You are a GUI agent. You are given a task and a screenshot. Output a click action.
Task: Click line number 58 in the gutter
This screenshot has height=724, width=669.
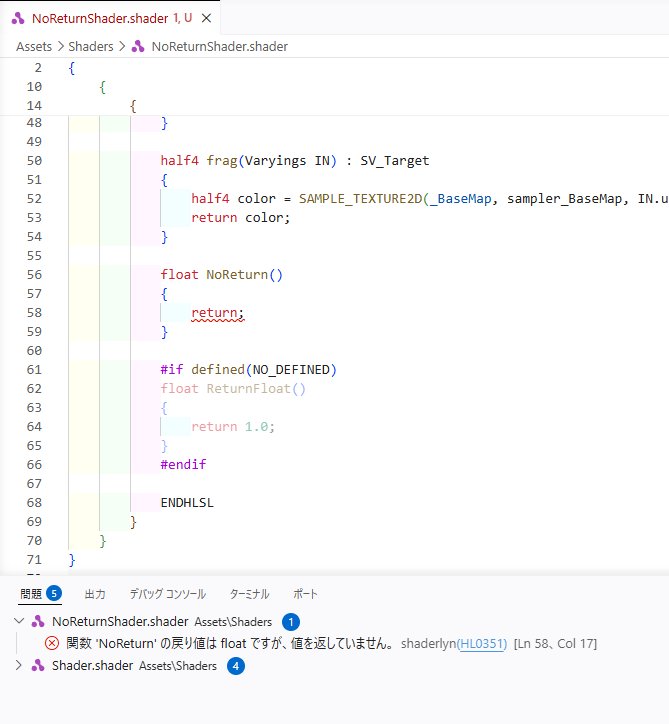coord(34,313)
